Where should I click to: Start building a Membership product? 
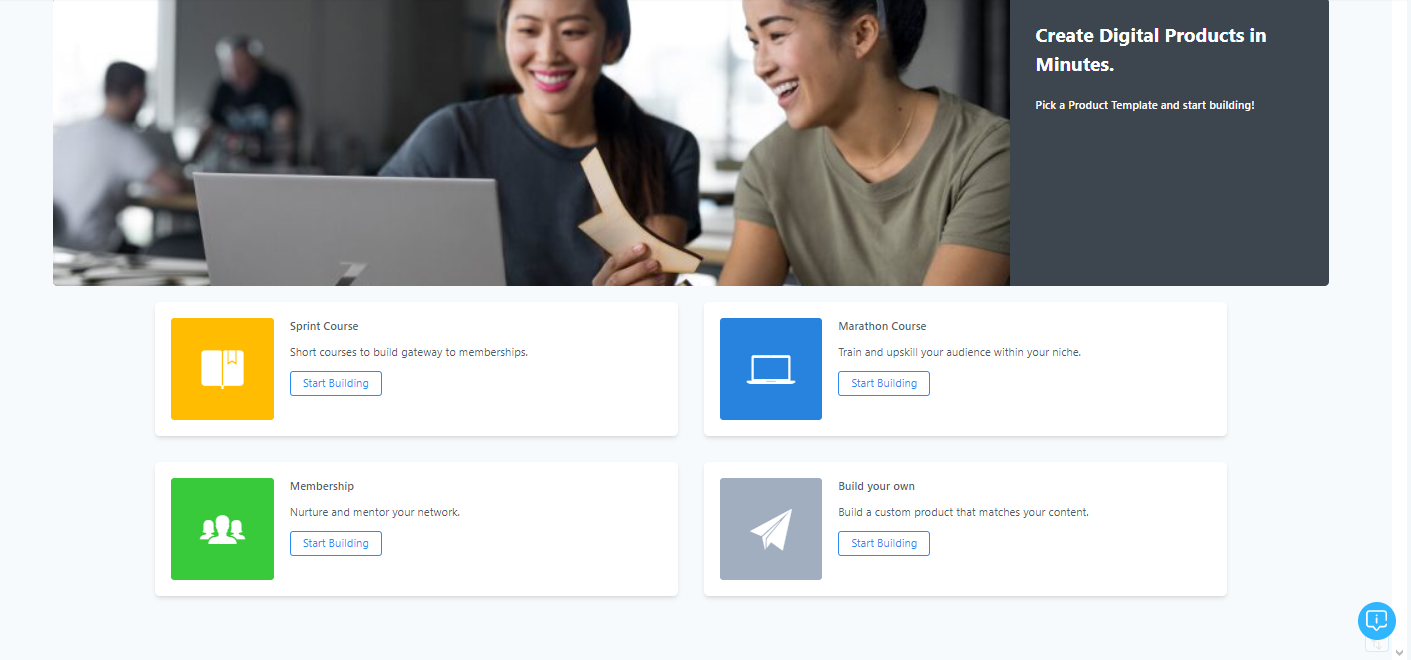(x=336, y=543)
